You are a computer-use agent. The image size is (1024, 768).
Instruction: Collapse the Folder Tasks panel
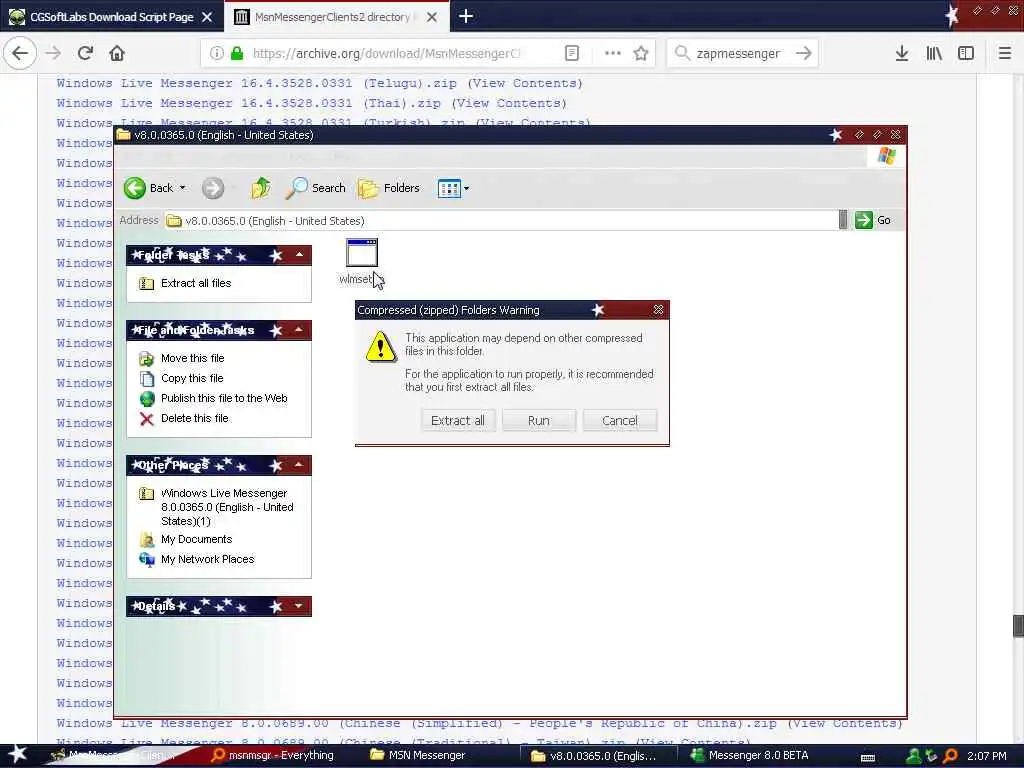tap(299, 255)
